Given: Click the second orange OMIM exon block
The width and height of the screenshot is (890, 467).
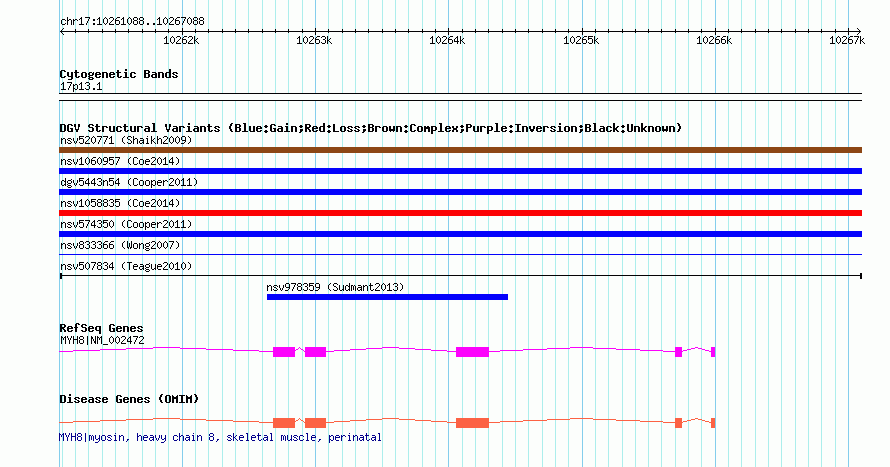Looking at the screenshot, I should [316, 423].
